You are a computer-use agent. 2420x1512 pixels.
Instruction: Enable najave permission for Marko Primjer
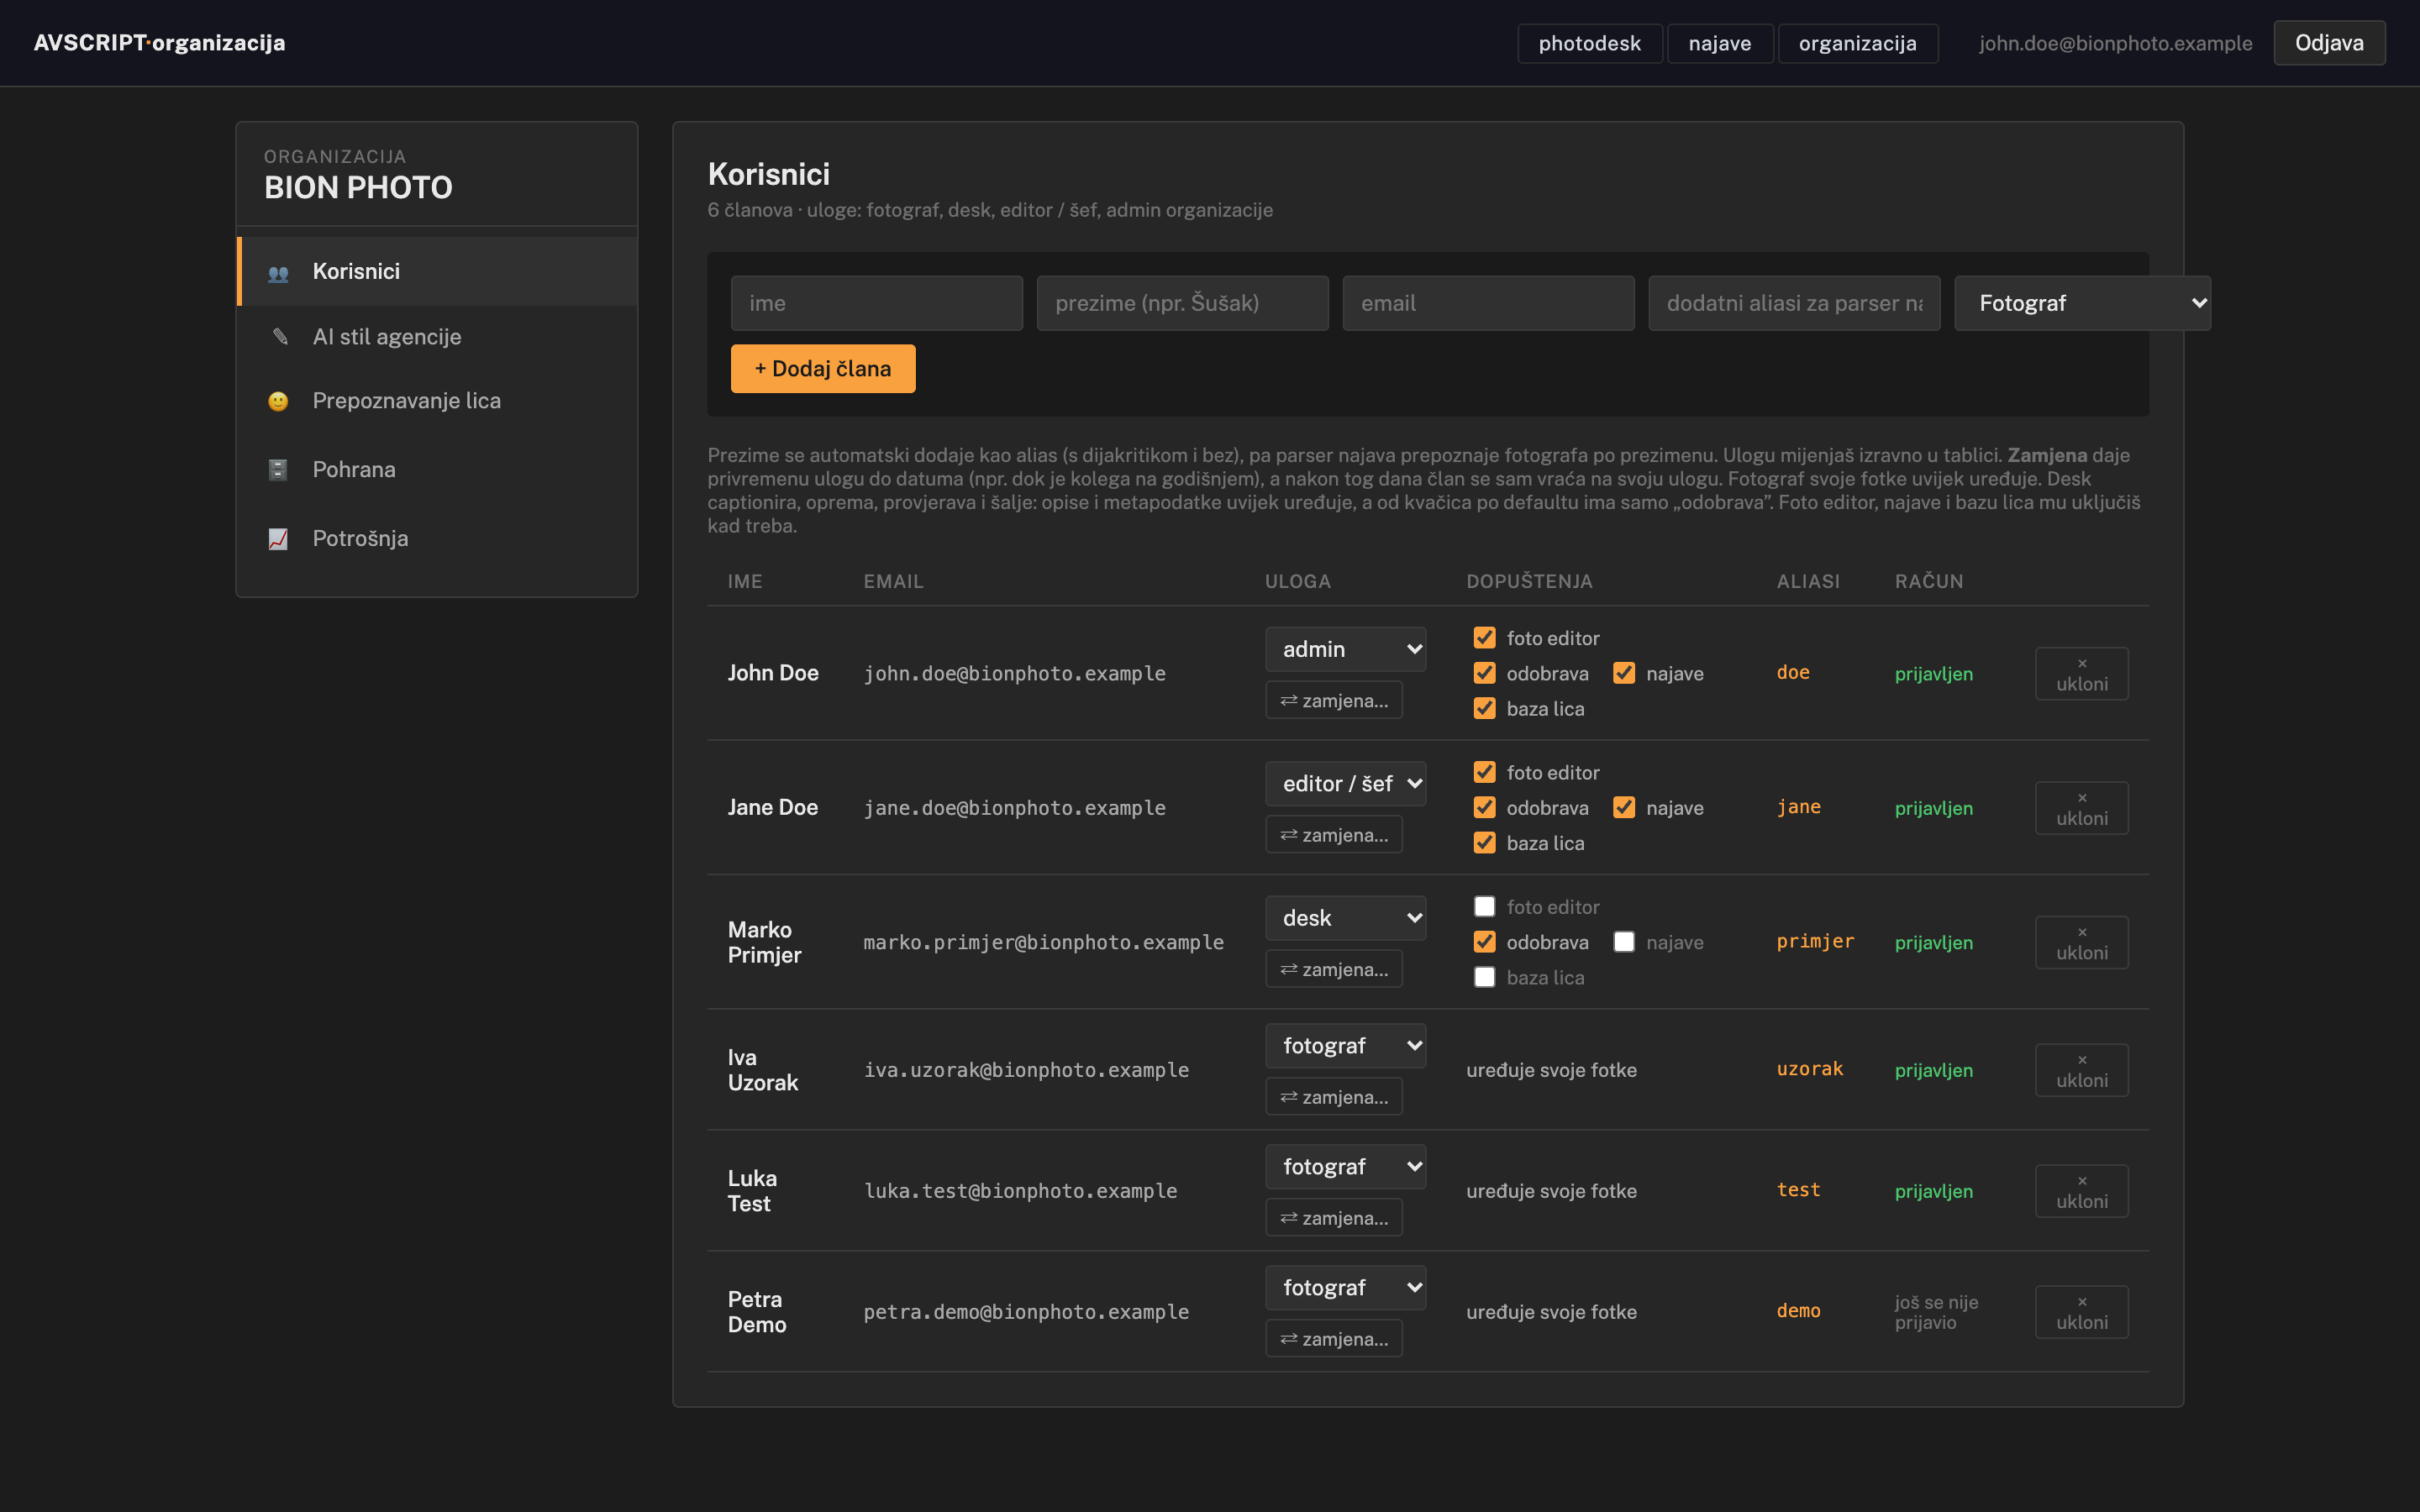click(1624, 942)
